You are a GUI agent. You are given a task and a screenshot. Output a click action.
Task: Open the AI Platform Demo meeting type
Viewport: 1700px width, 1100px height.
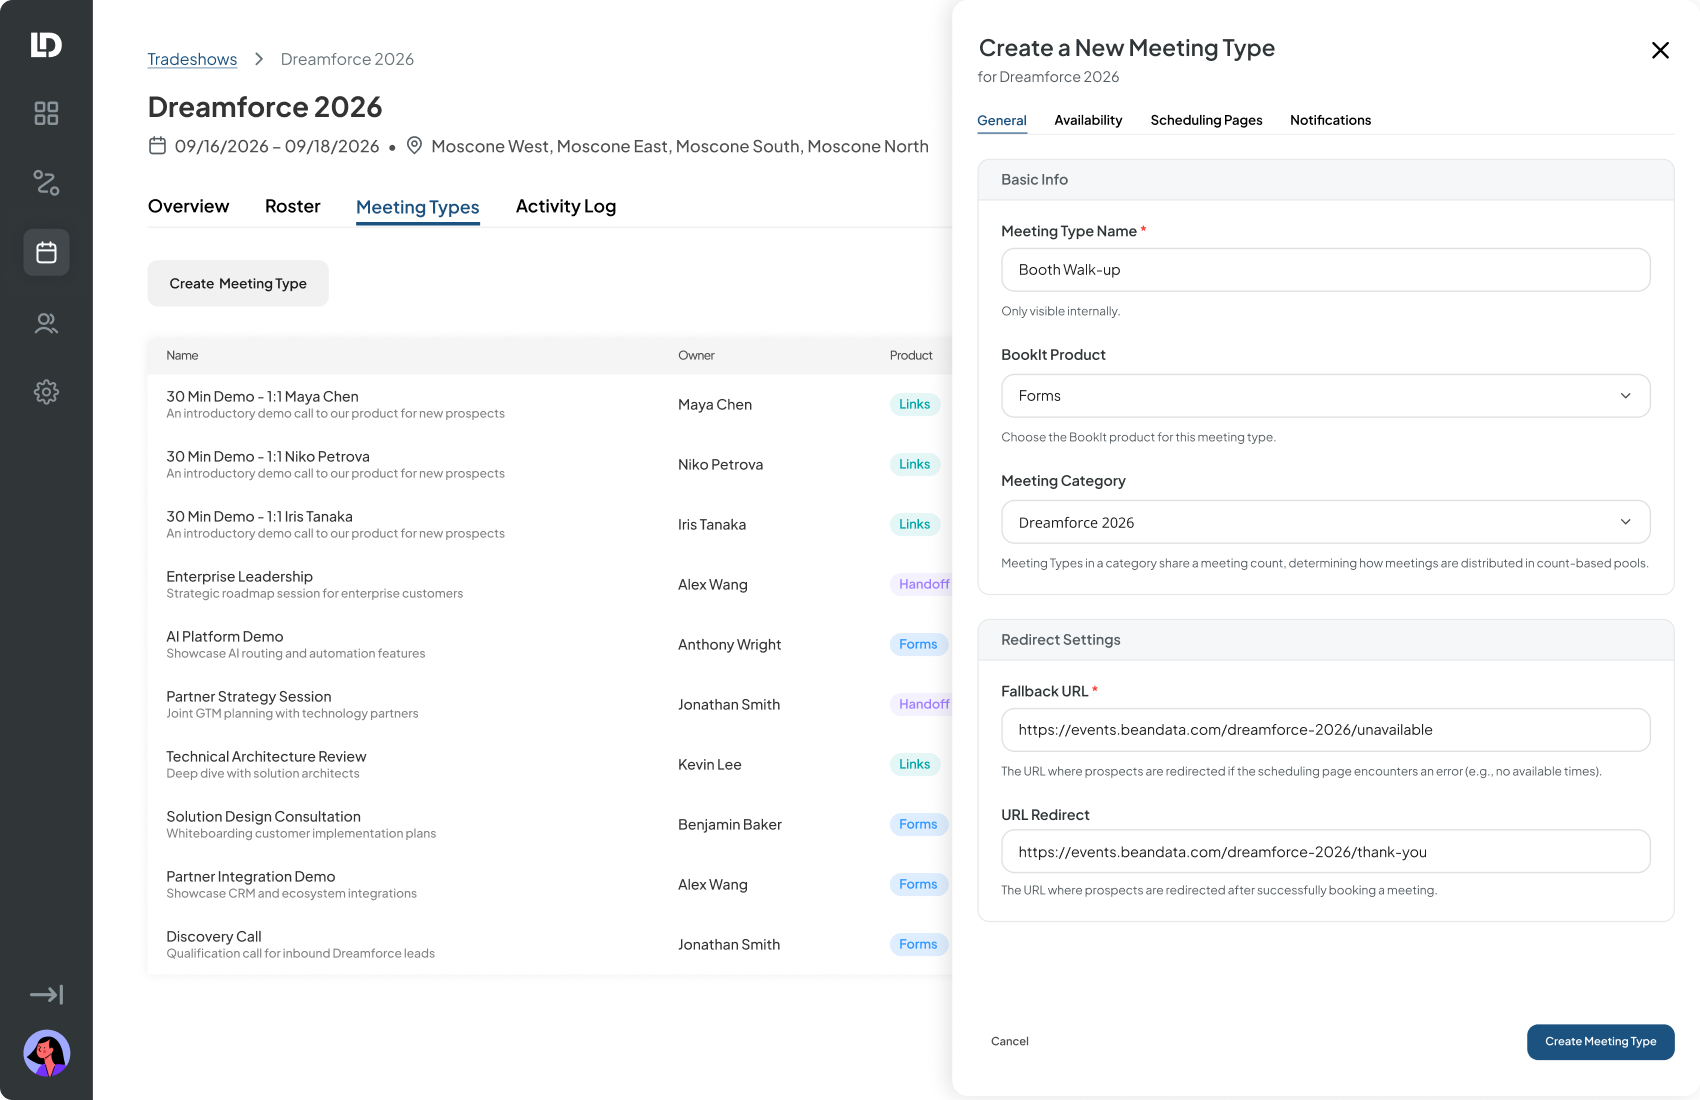(550, 645)
